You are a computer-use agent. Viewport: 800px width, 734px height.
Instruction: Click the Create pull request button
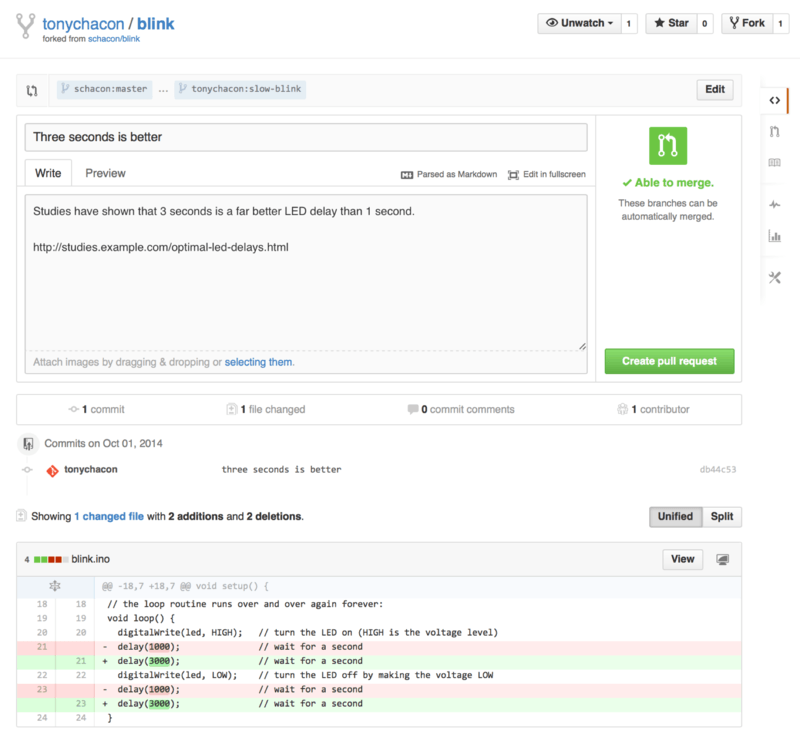(x=667, y=360)
